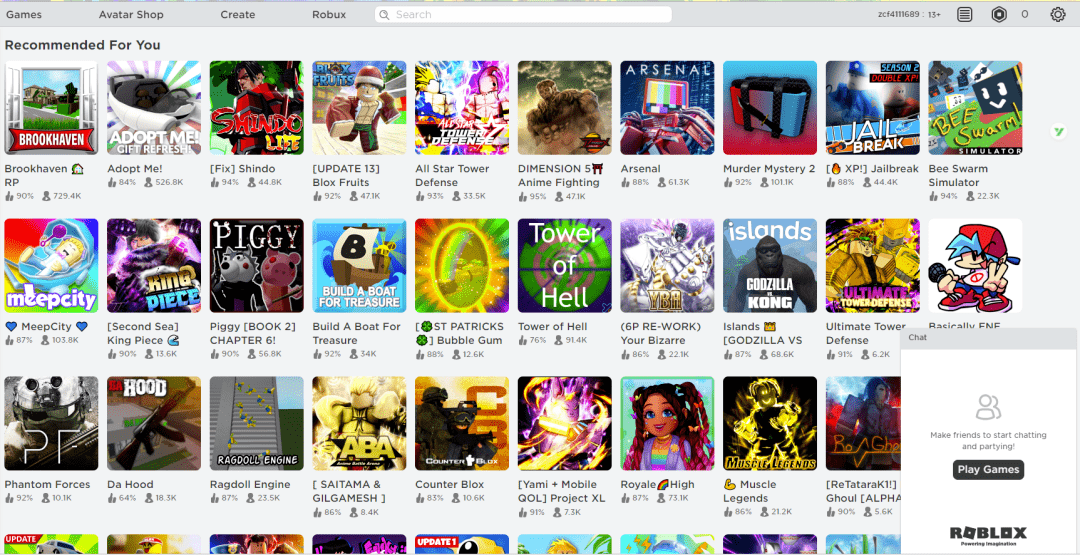The width and height of the screenshot is (1080, 555).
Task: Open the Avatar Shop menu
Action: coord(131,14)
